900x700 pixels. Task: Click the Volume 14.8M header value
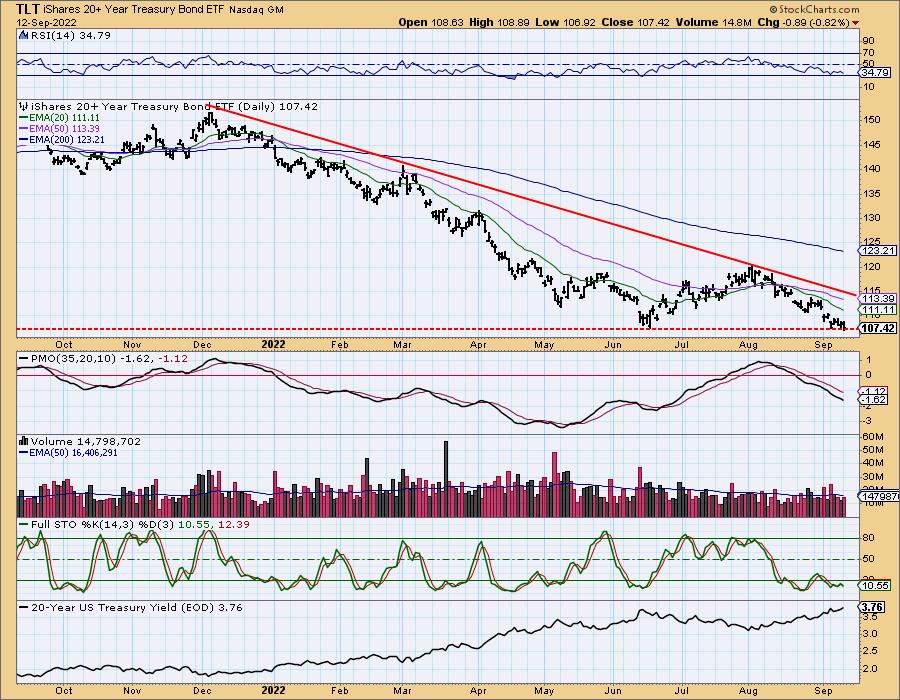coord(713,22)
